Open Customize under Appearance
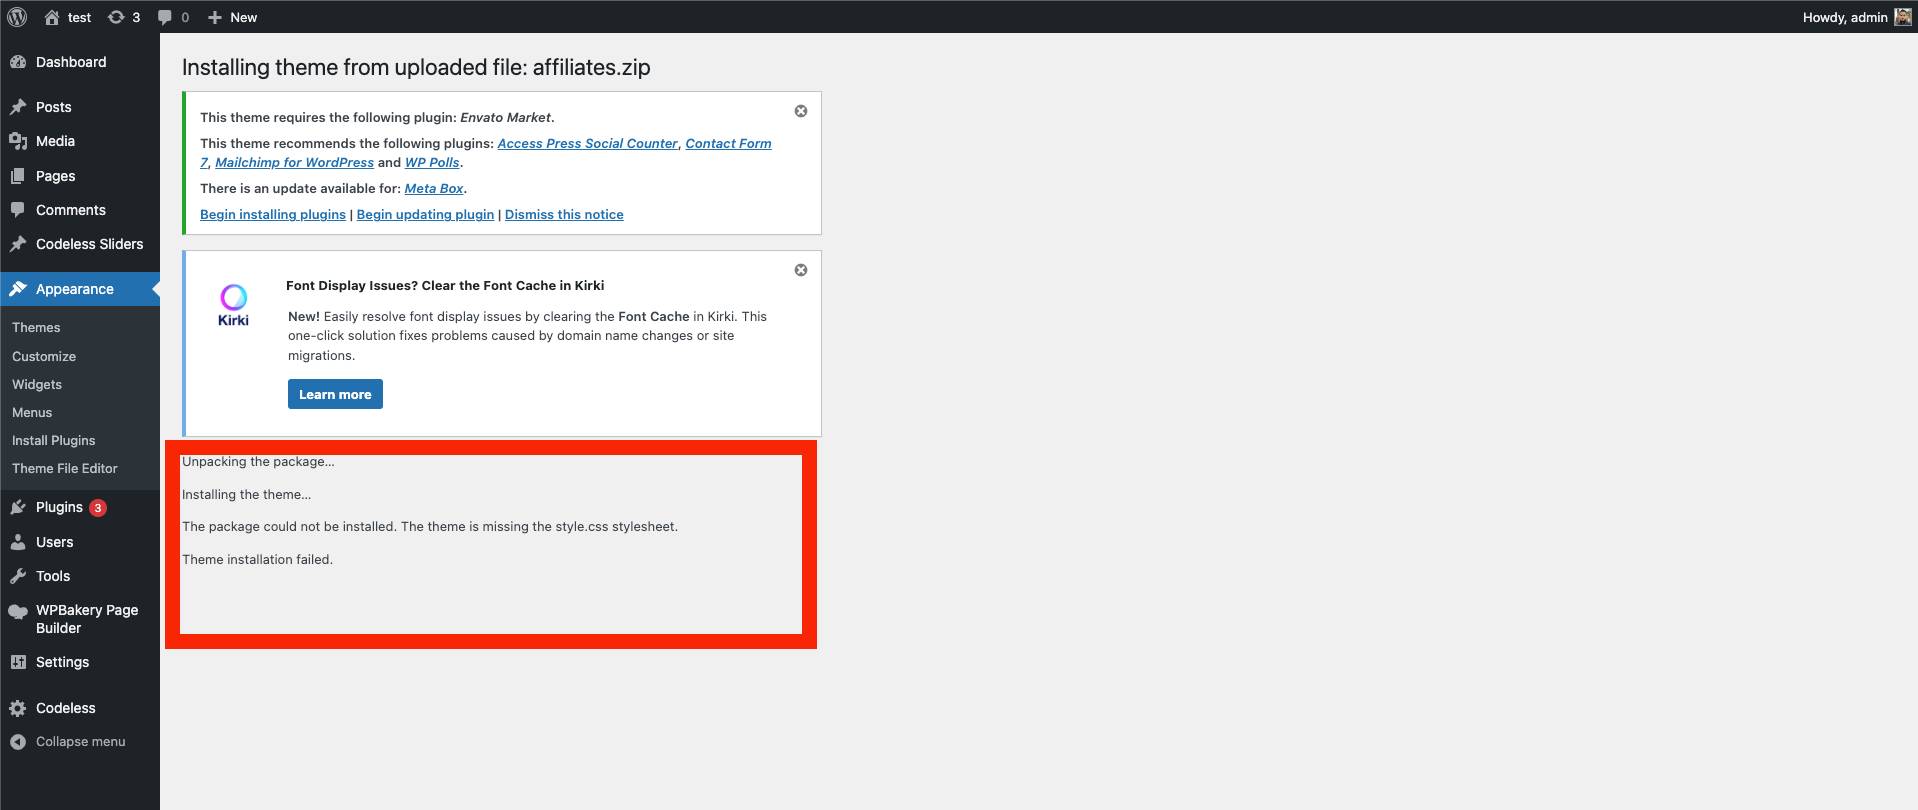Viewport: 1918px width, 810px height. pyautogui.click(x=44, y=356)
